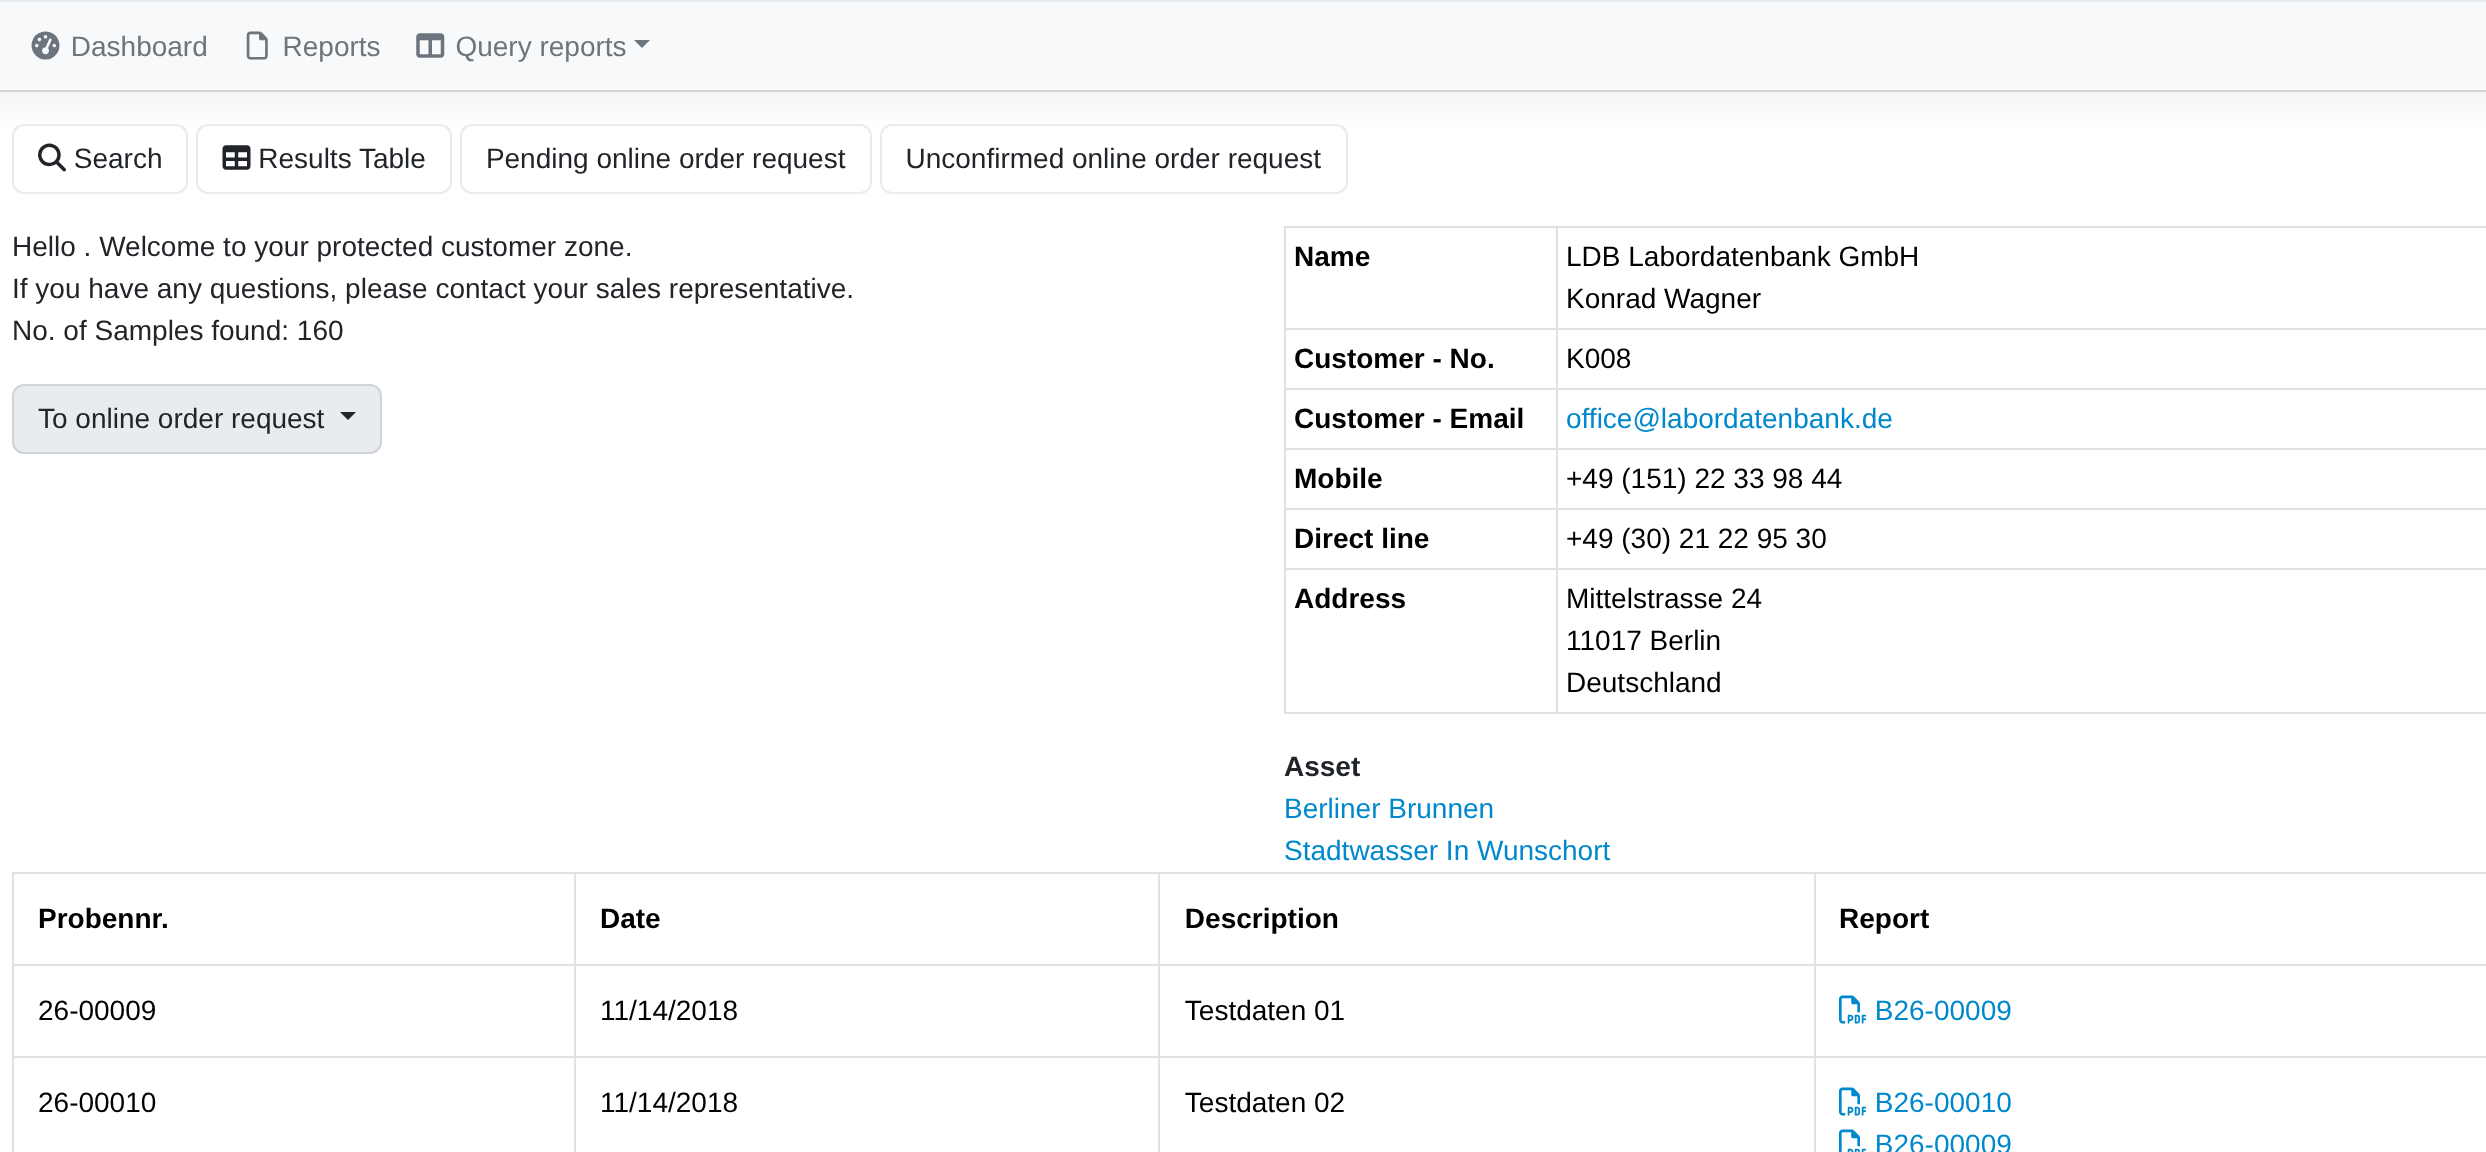Click the Reports document icon
The width and height of the screenshot is (2486, 1152).
[257, 46]
